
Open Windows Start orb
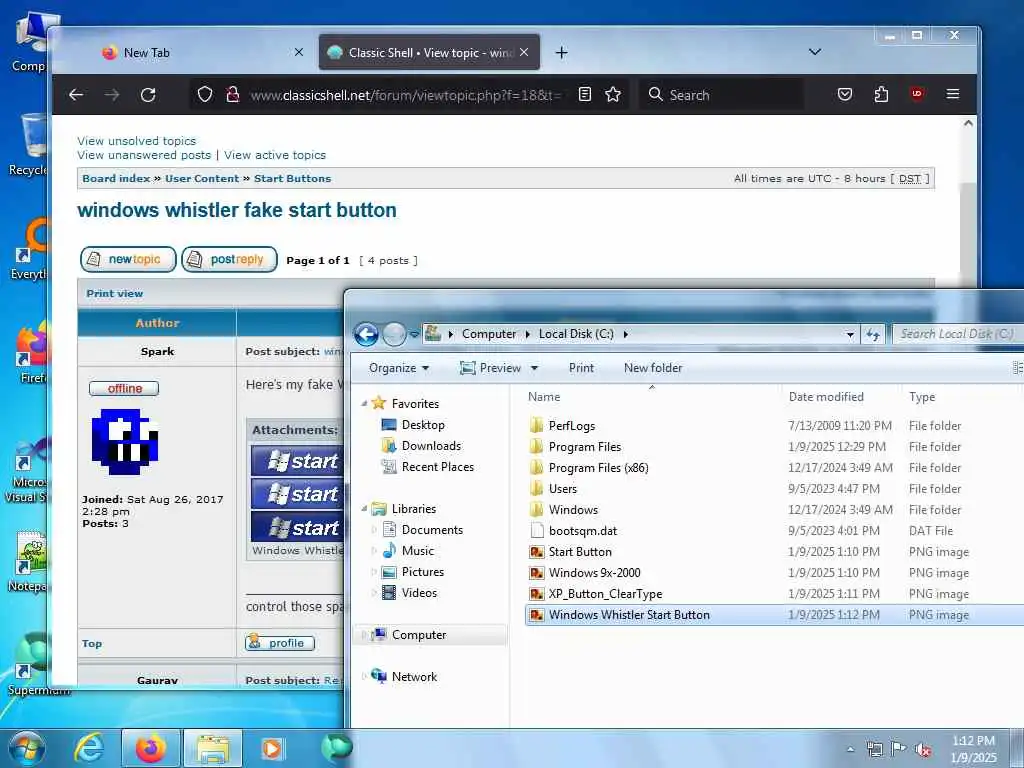click(25, 748)
